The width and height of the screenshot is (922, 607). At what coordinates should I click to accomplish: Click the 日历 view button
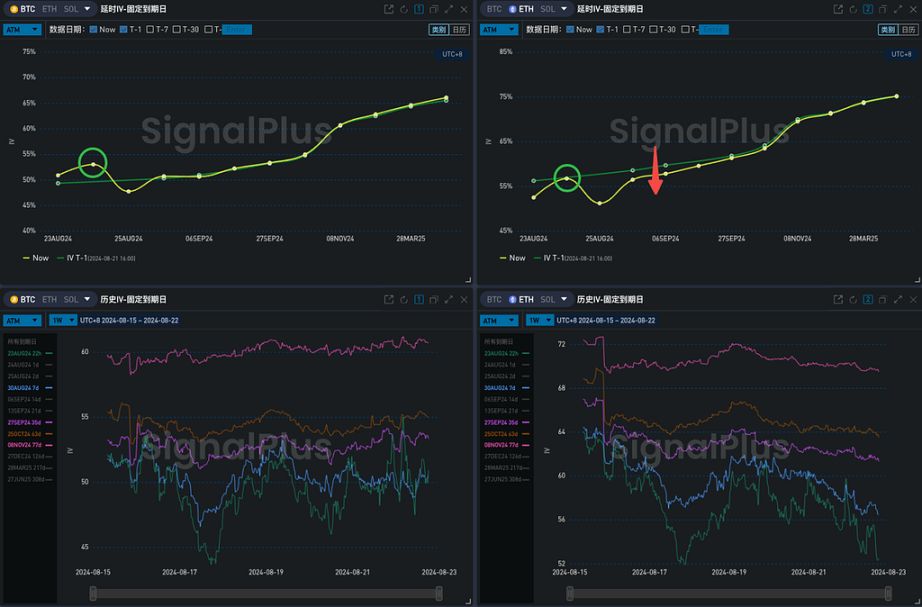coord(458,29)
